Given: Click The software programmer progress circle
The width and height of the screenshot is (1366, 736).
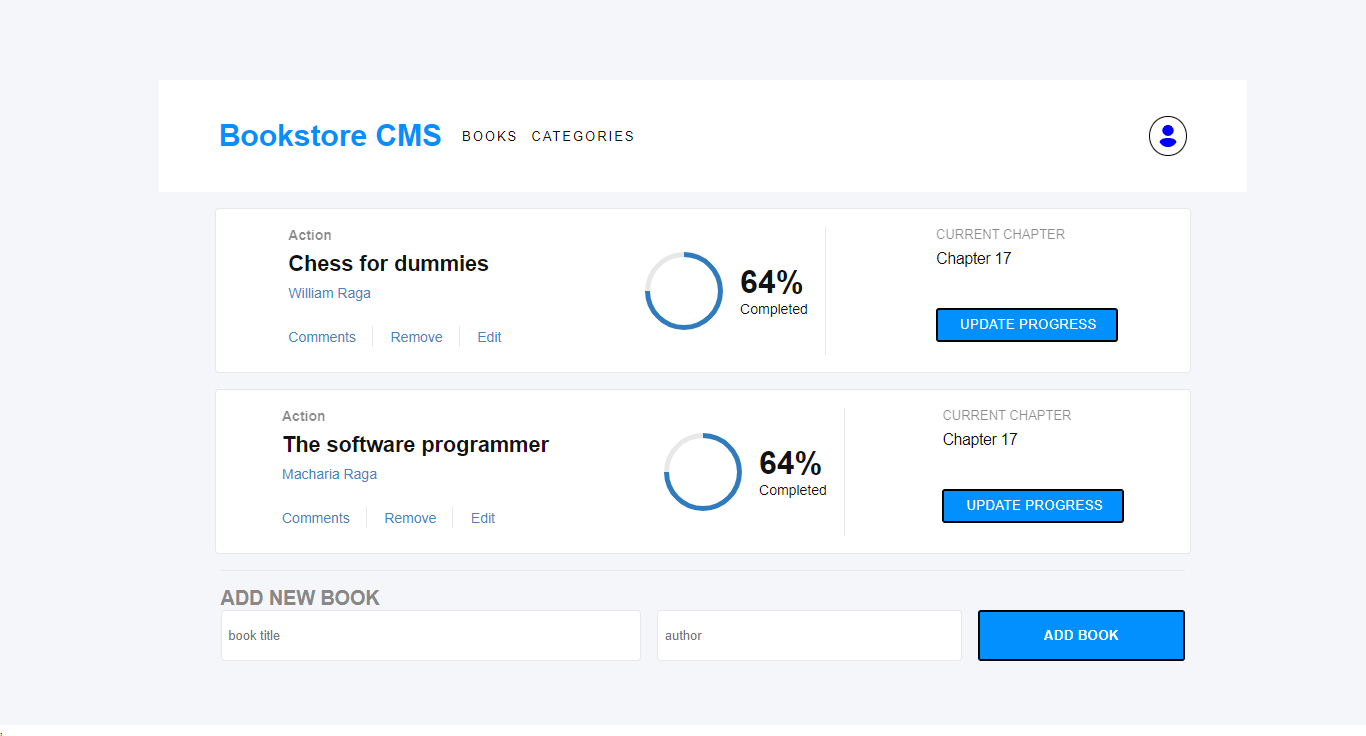Looking at the screenshot, I should click(x=703, y=472).
